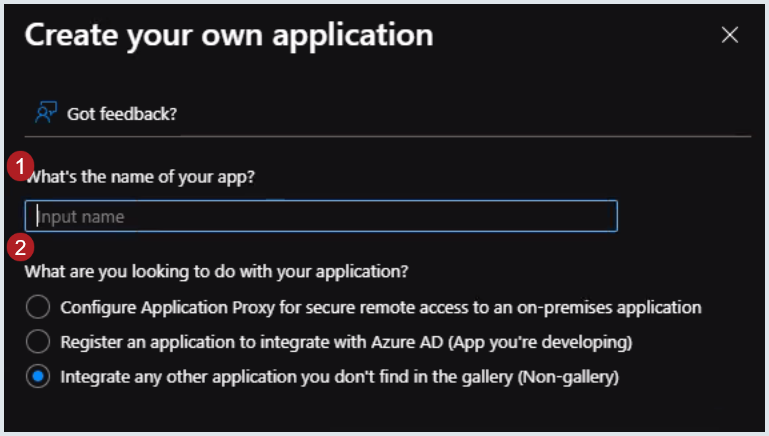Click the What's the name of your app label
The image size is (769, 436).
click(140, 177)
